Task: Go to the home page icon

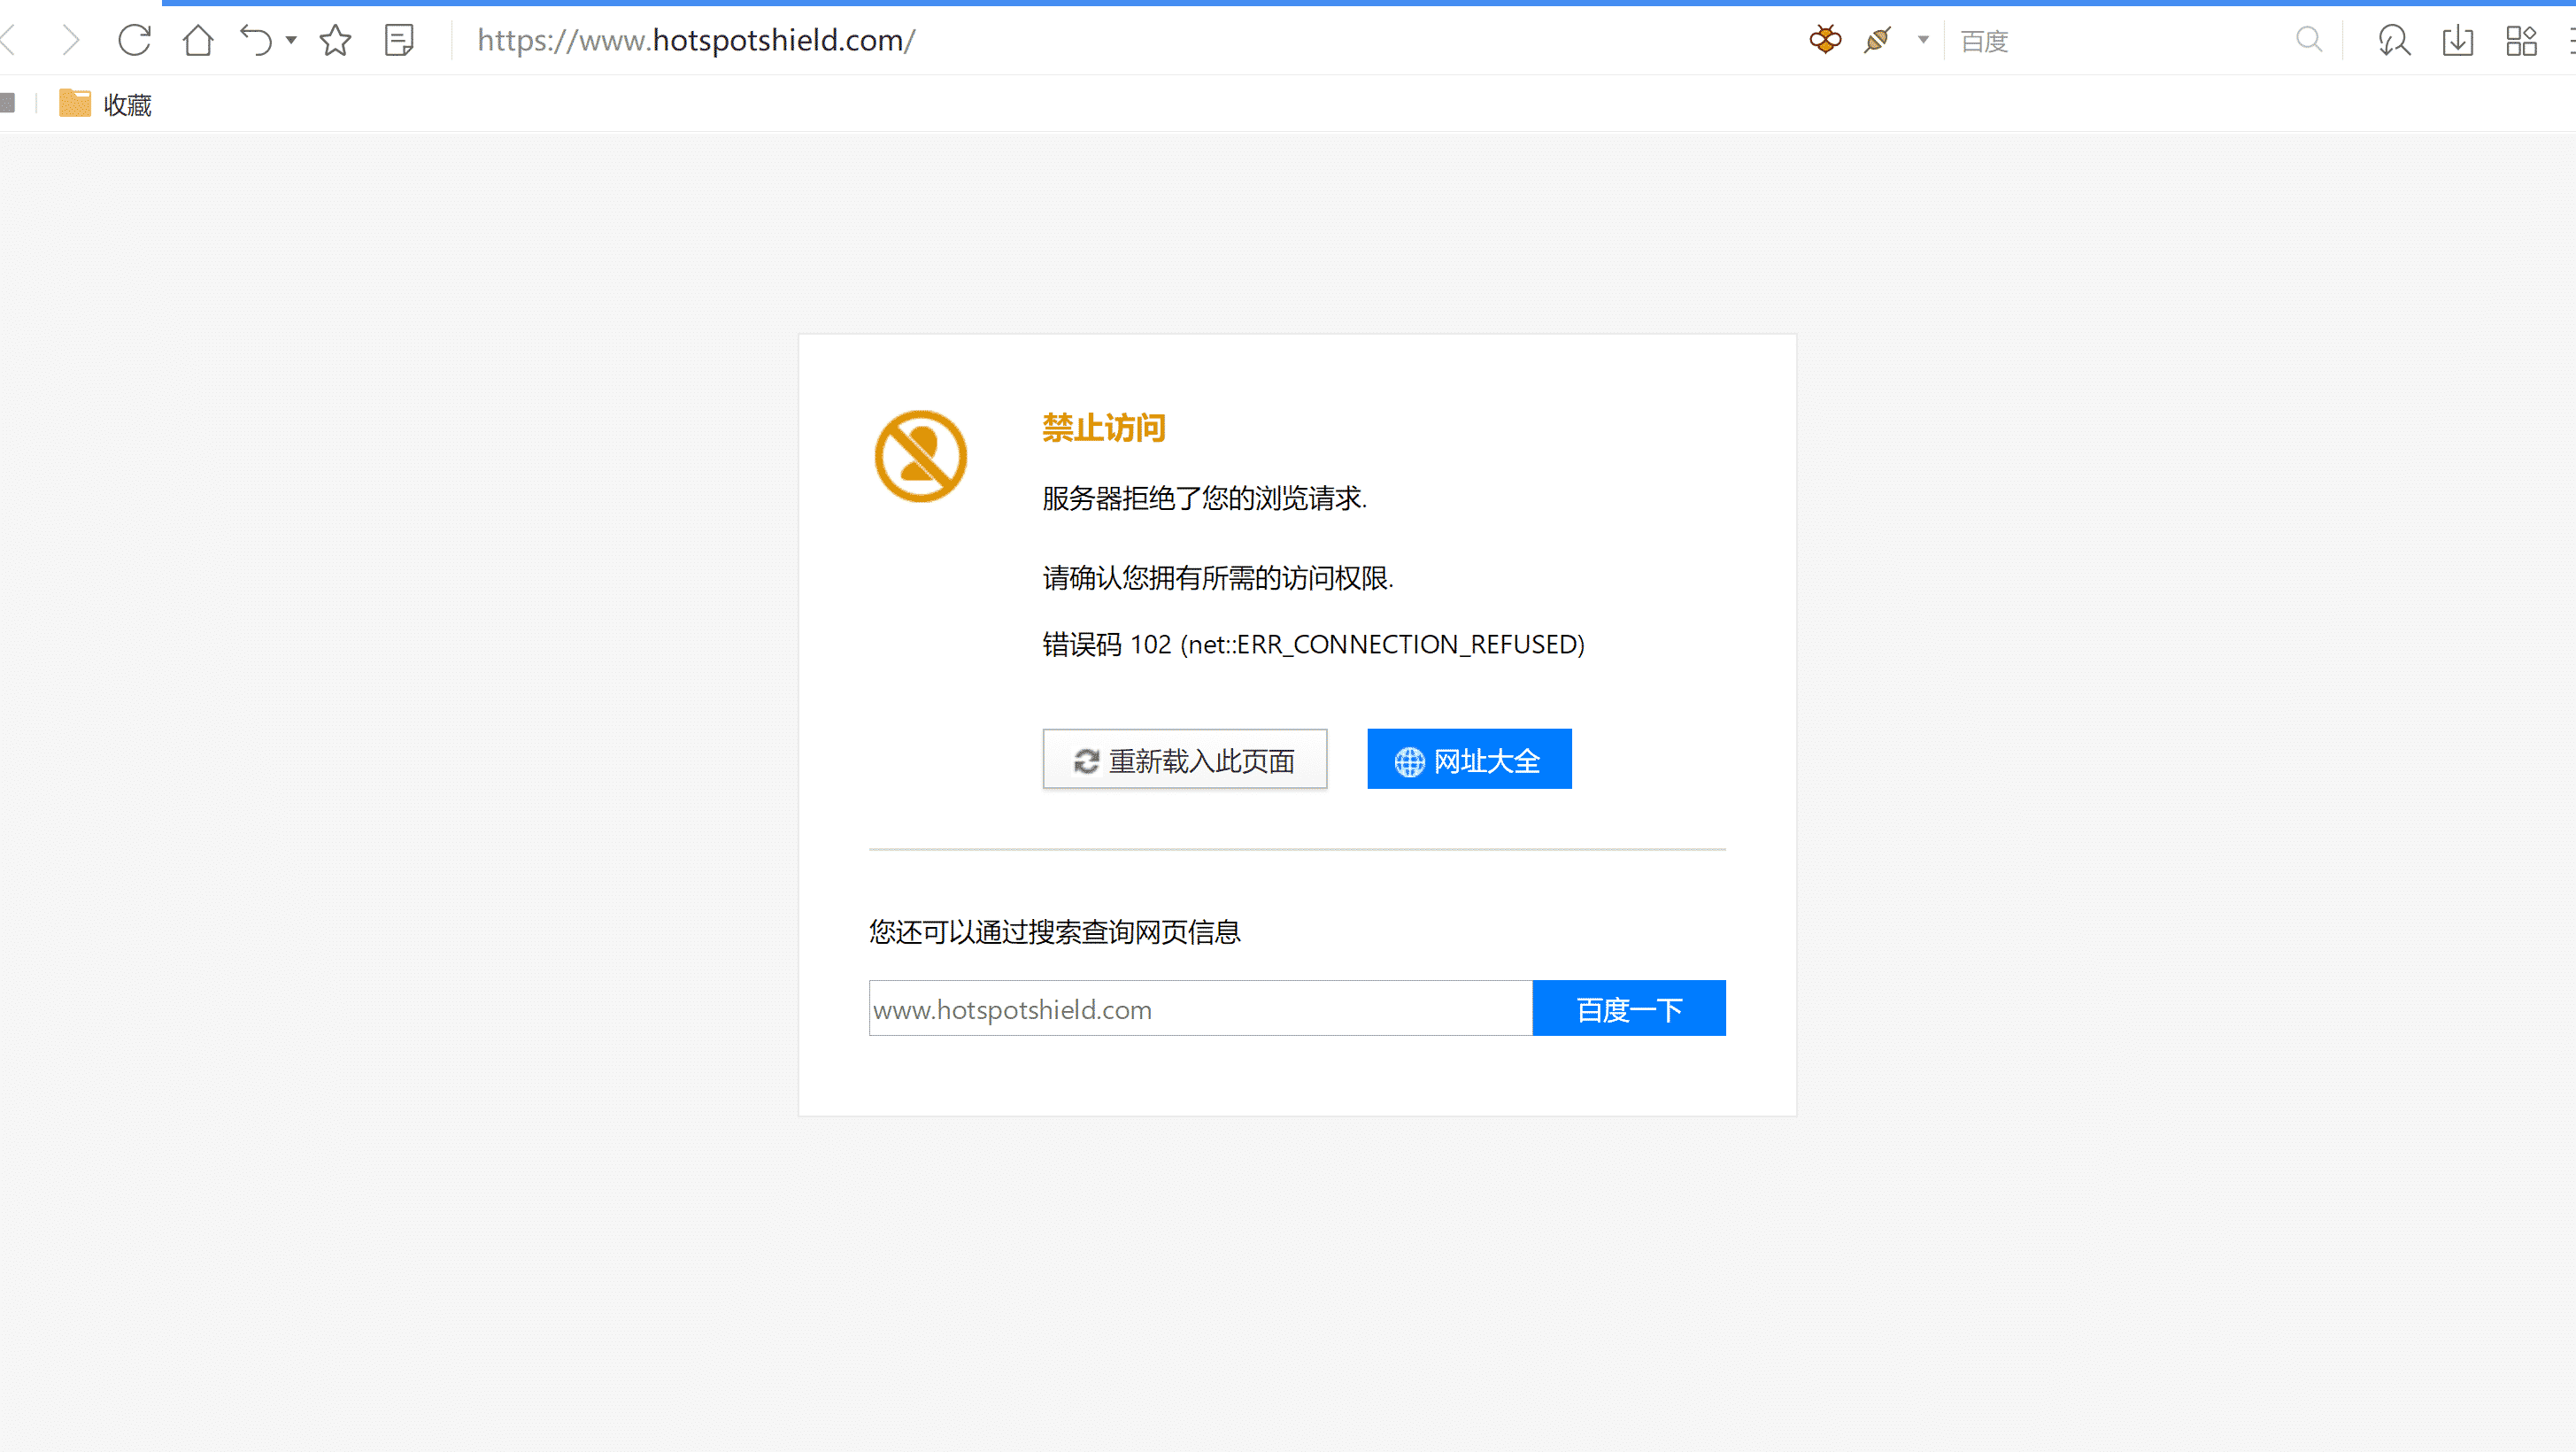Action: click(x=198, y=41)
